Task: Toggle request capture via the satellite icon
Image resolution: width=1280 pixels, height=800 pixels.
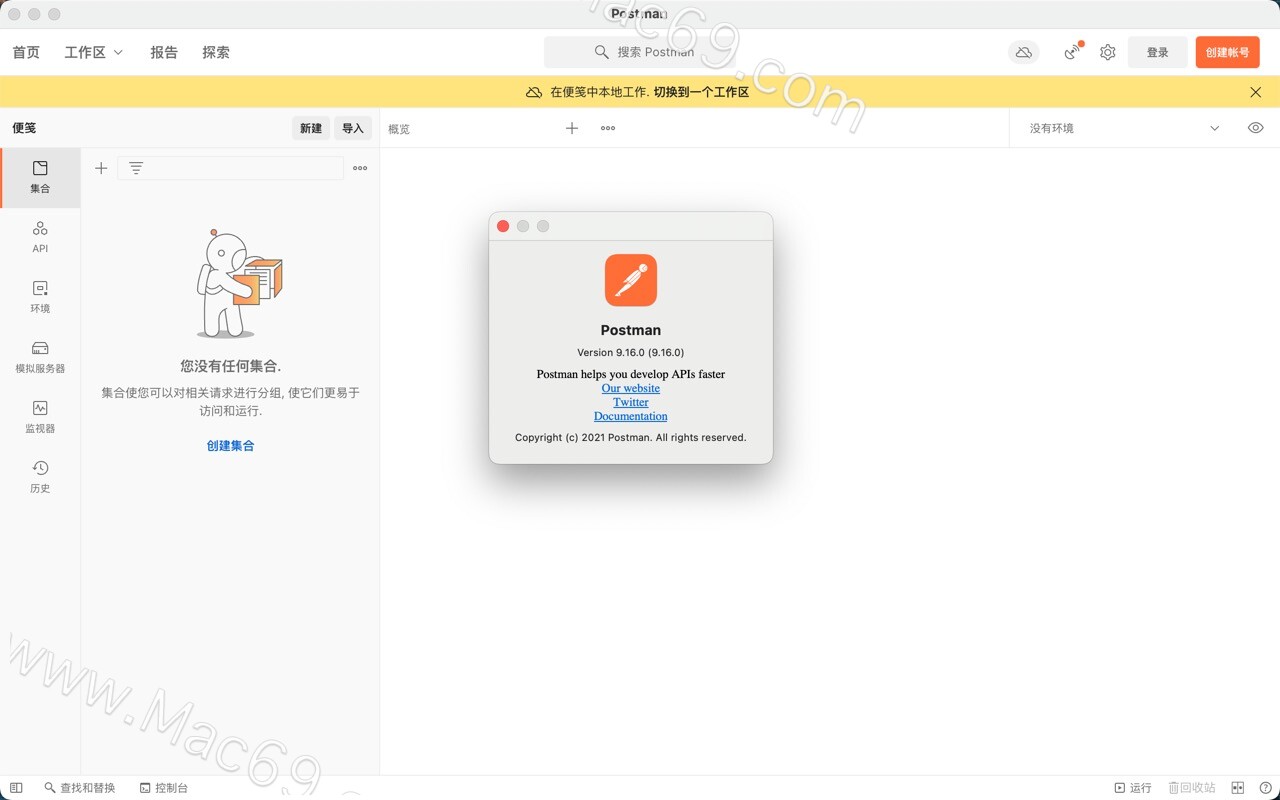Action: 1070,52
